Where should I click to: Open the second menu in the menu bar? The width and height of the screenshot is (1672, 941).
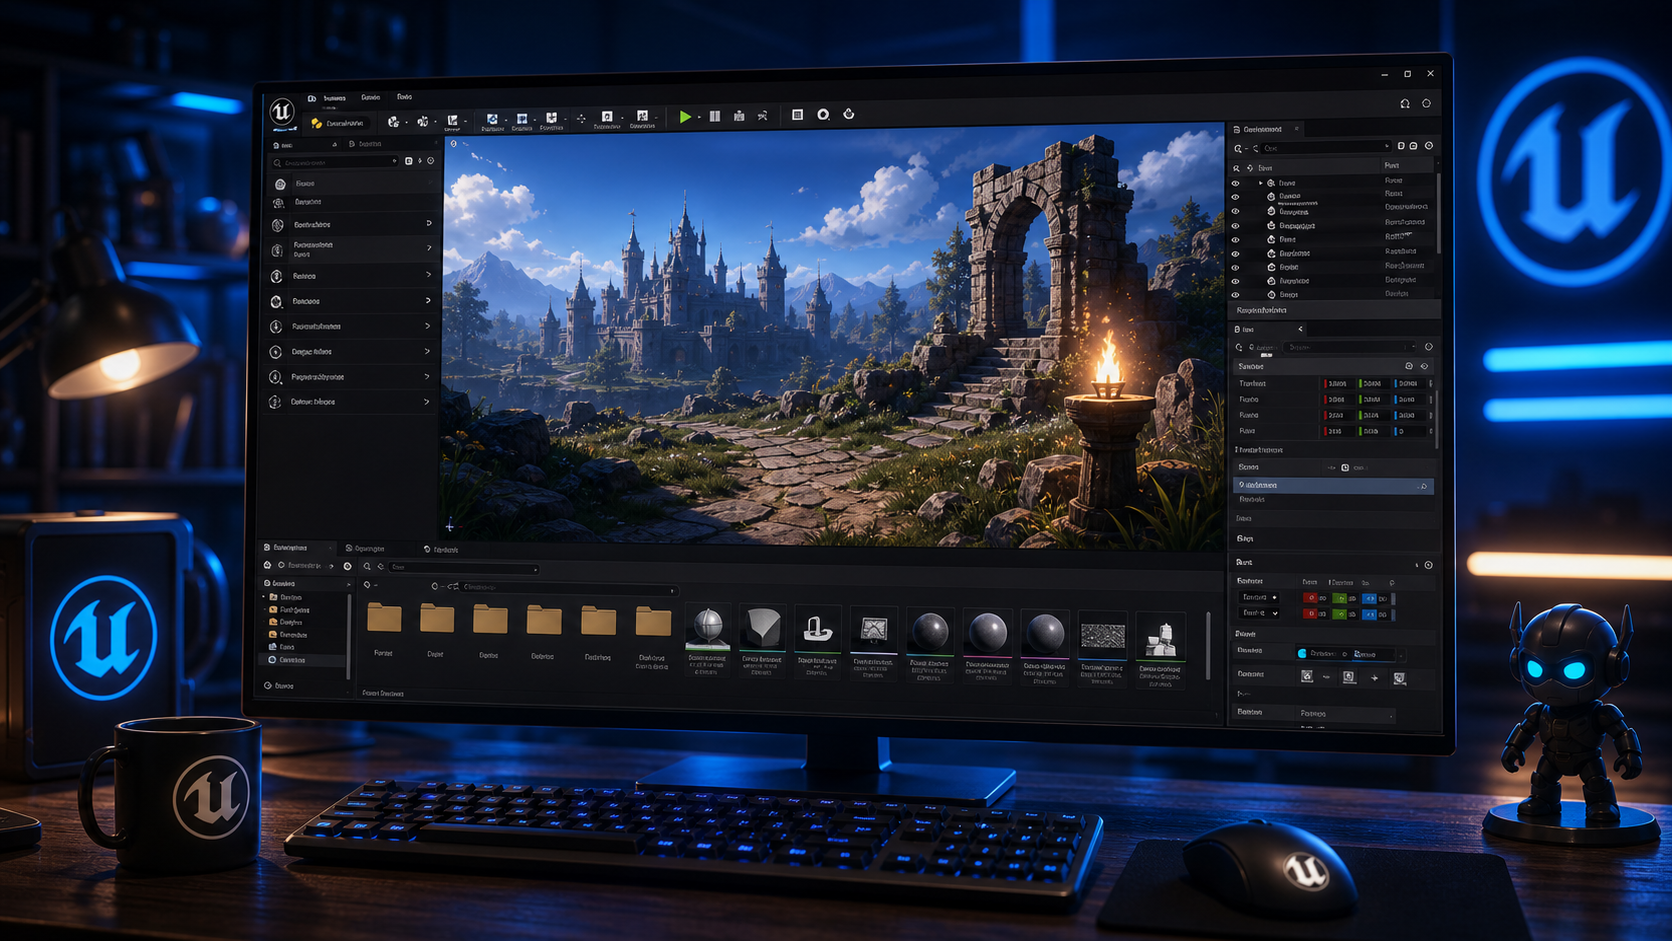(371, 98)
